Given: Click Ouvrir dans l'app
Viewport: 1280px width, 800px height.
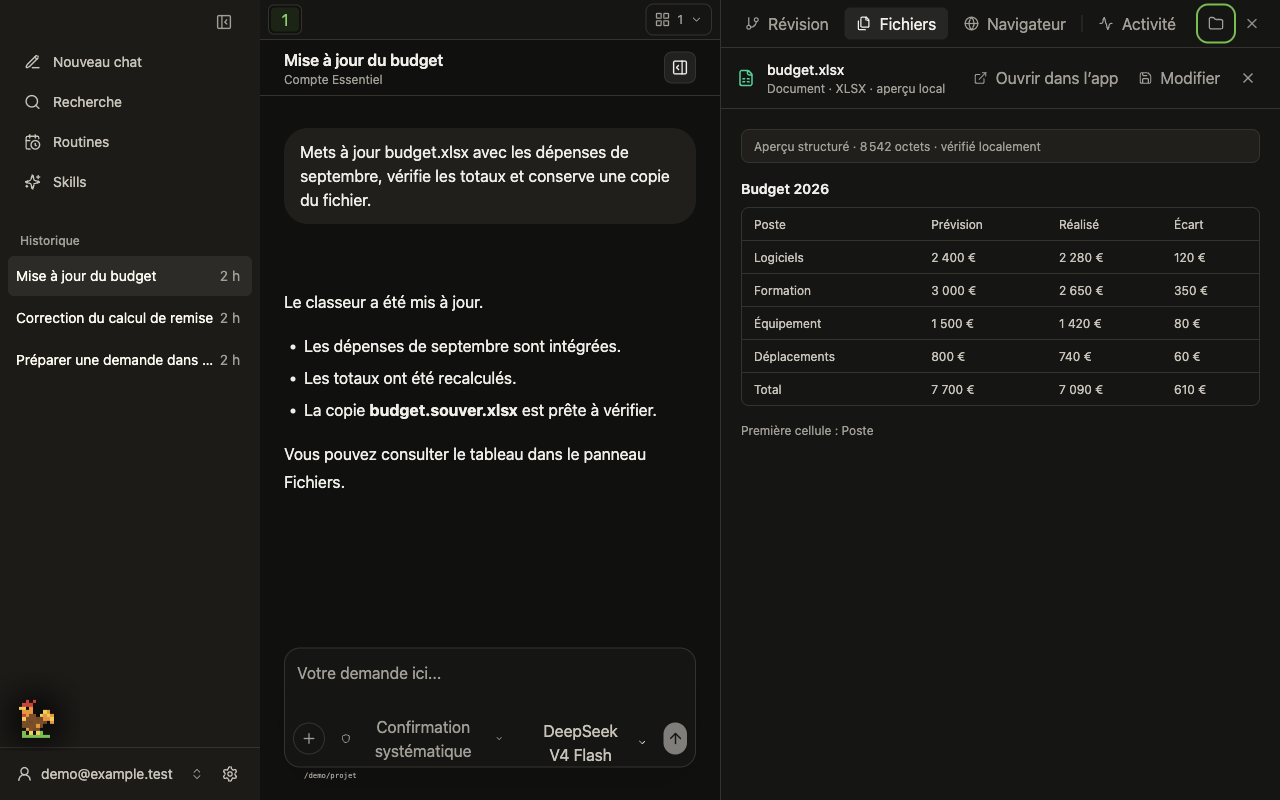Looking at the screenshot, I should 1046,78.
